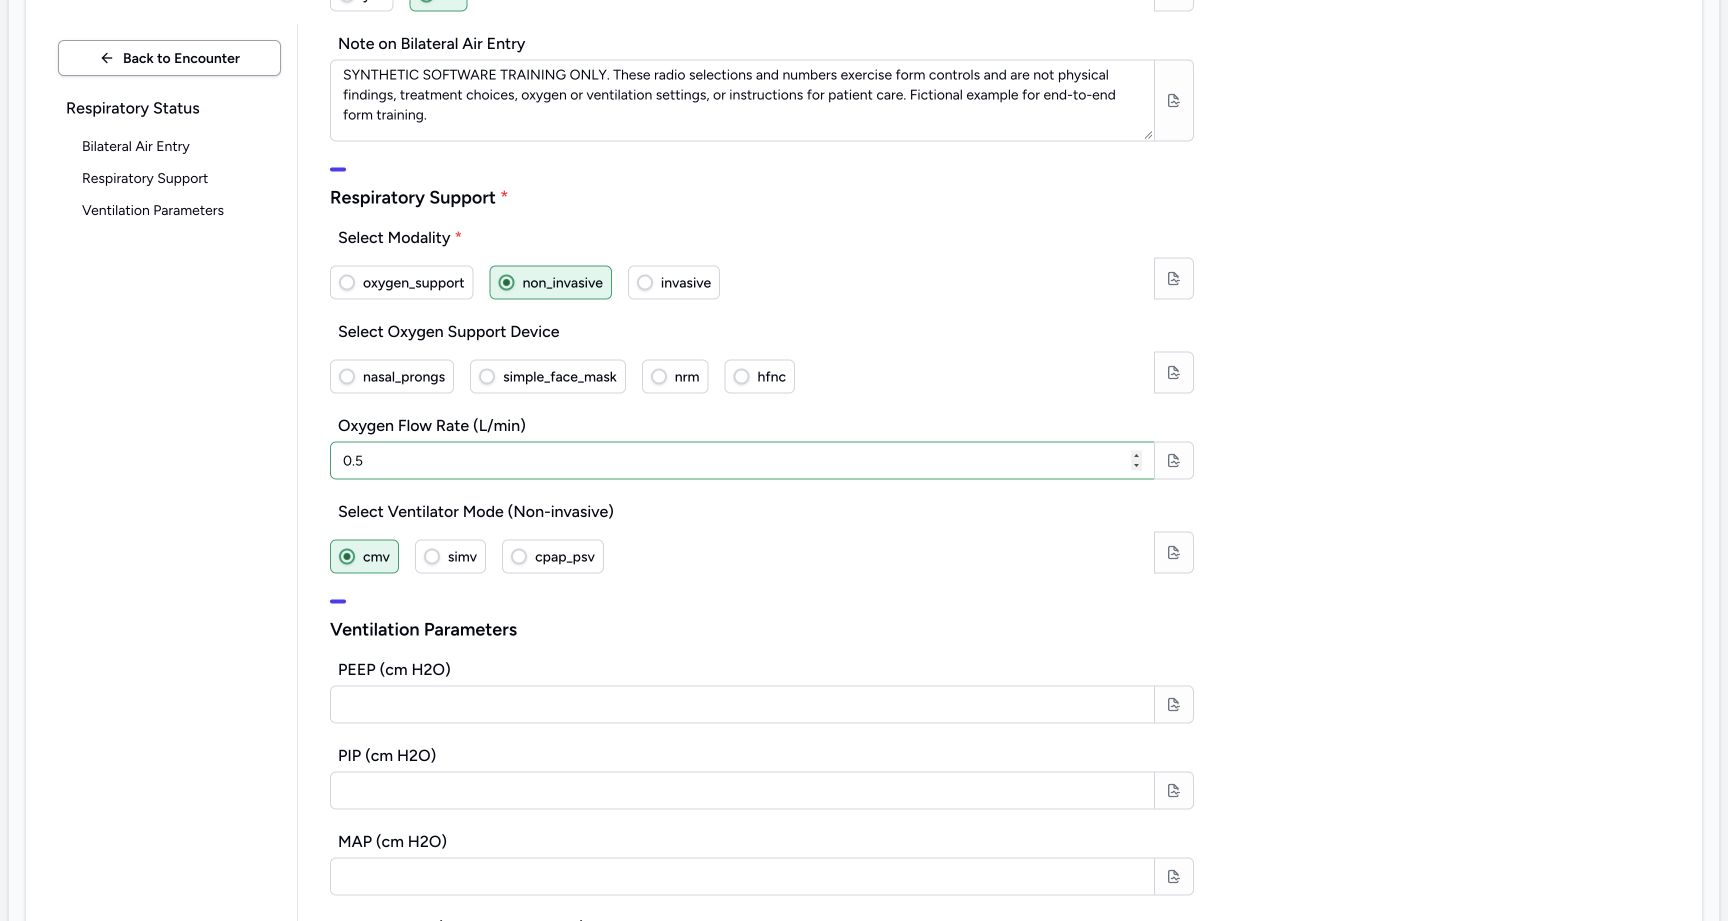Choose simv ventilator mode
The height and width of the screenshot is (921, 1728).
point(450,557)
